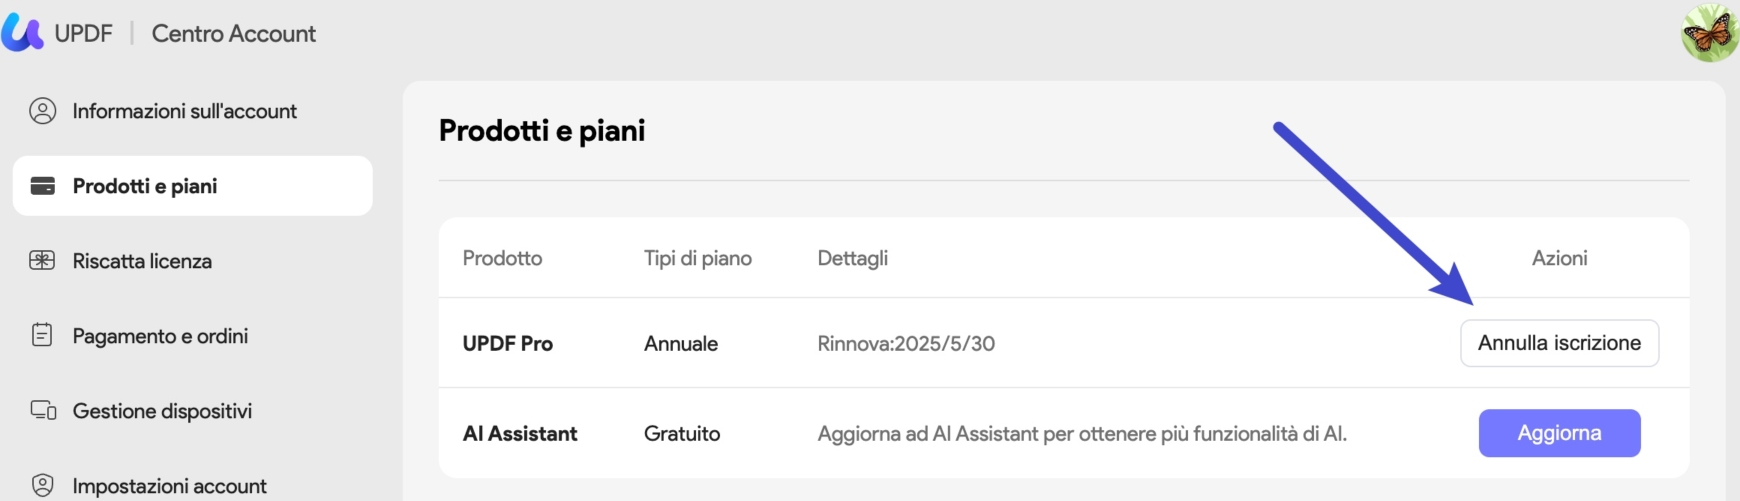Select the Gestione dispositivi devices icon
Screen dimensions: 1740x501
tap(43, 410)
